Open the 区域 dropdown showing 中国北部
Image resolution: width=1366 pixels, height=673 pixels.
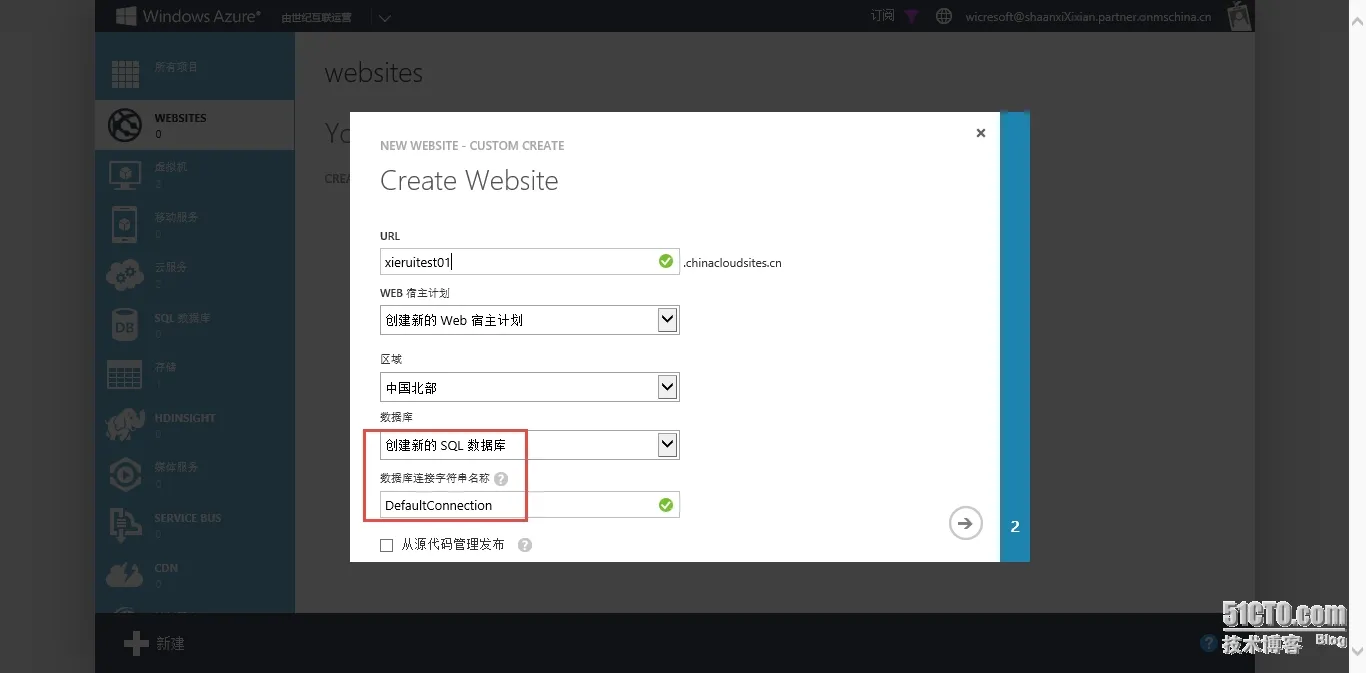tap(530, 387)
